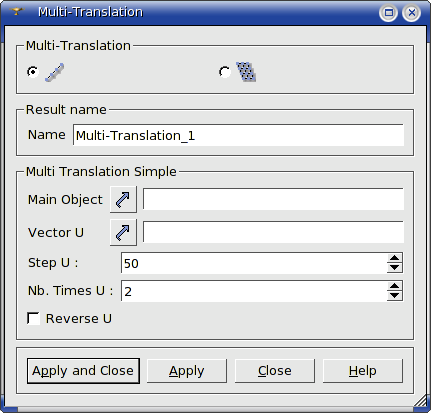Click the simple multi-translation line icon
431x413 pixels.
pyautogui.click(x=54, y=72)
